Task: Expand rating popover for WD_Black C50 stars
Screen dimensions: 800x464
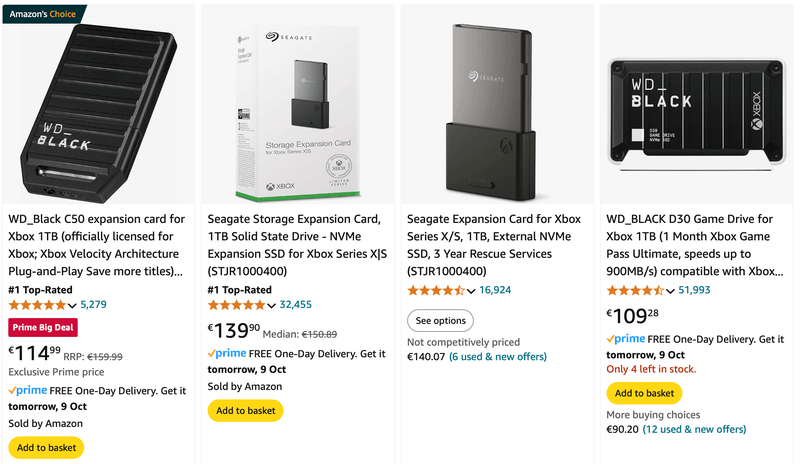Action: point(72,304)
